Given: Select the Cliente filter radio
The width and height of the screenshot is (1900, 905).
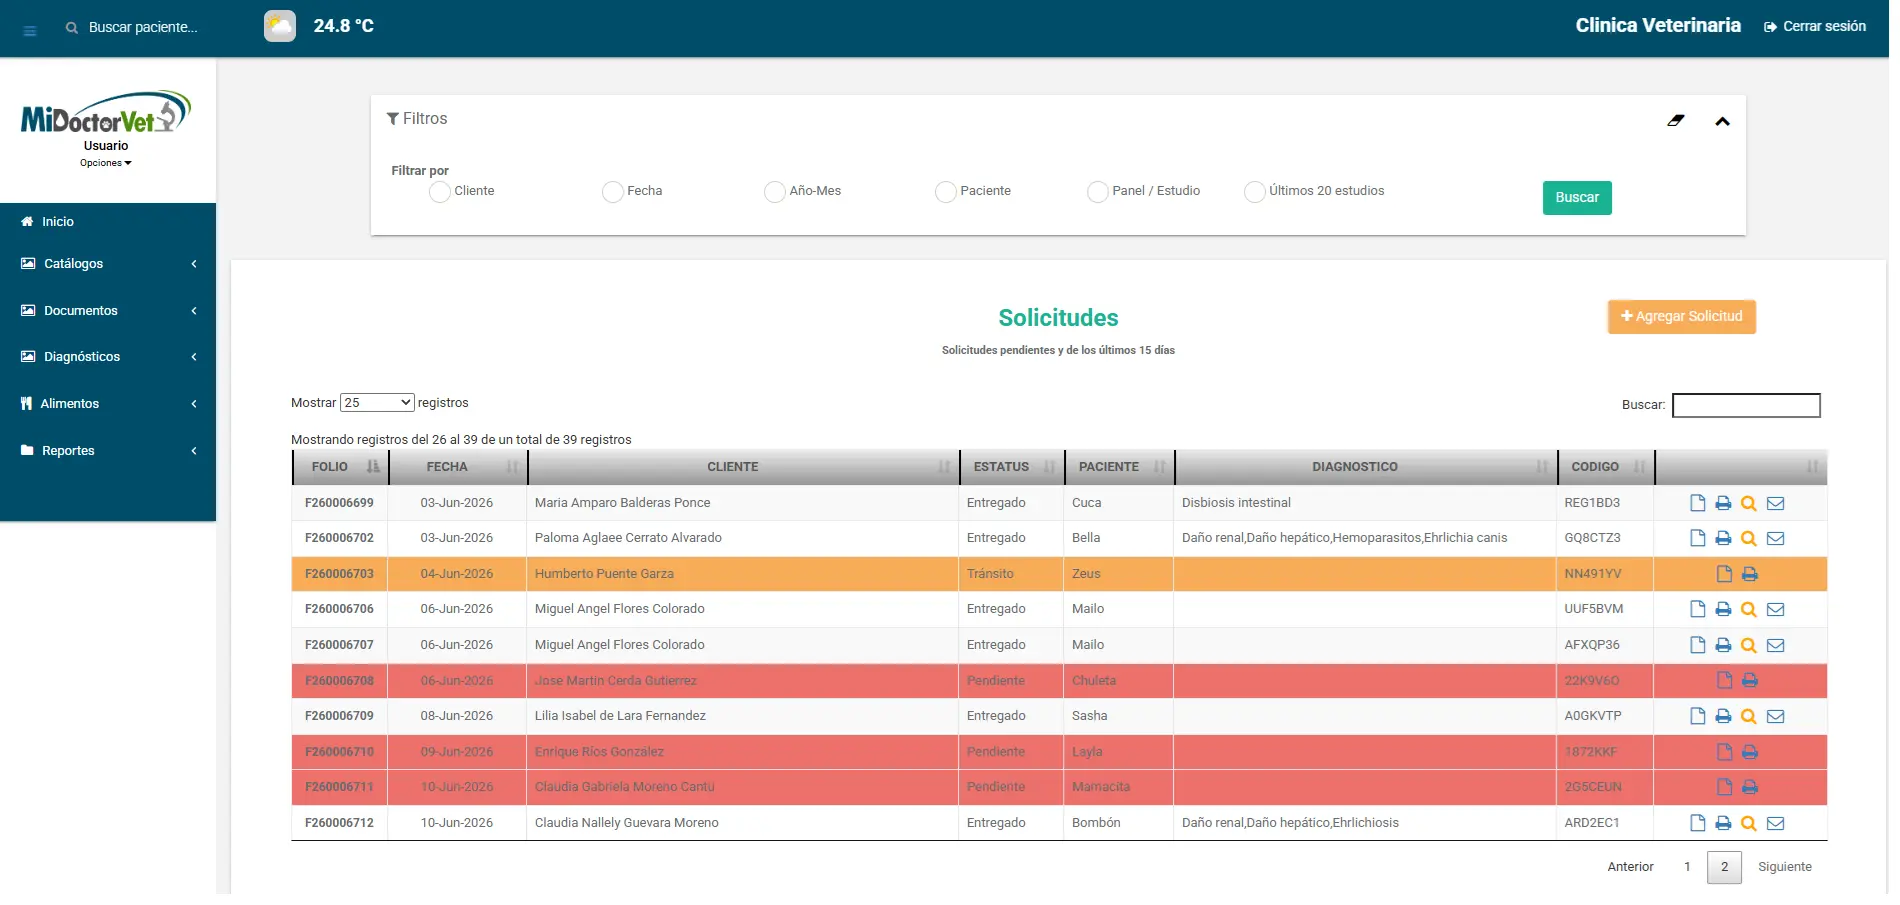Looking at the screenshot, I should coord(439,192).
